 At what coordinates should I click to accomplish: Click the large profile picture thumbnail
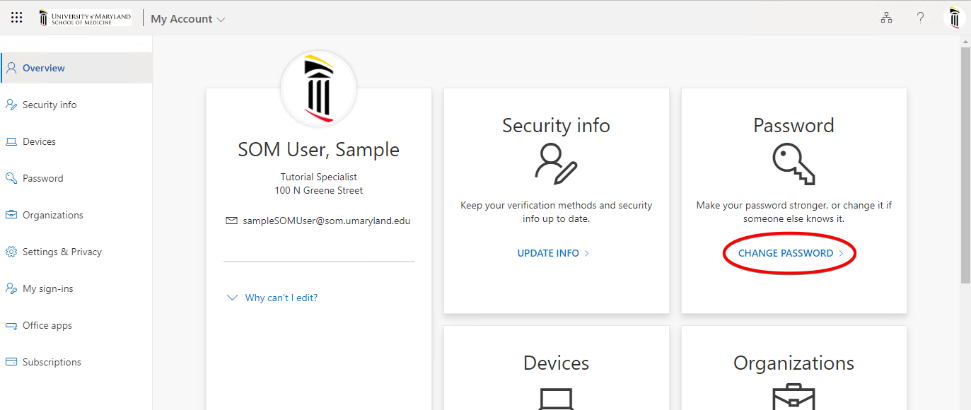pos(319,88)
